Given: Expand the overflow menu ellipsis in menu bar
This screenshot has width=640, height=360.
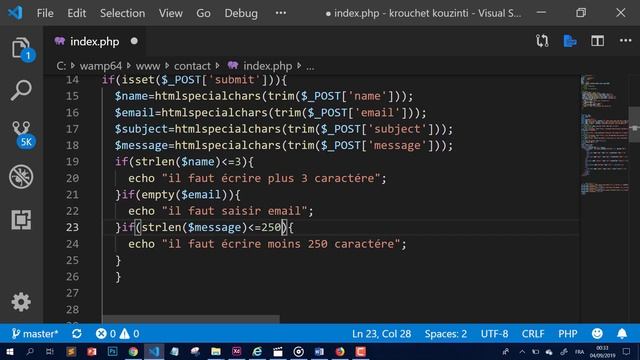Looking at the screenshot, I should [x=280, y=13].
